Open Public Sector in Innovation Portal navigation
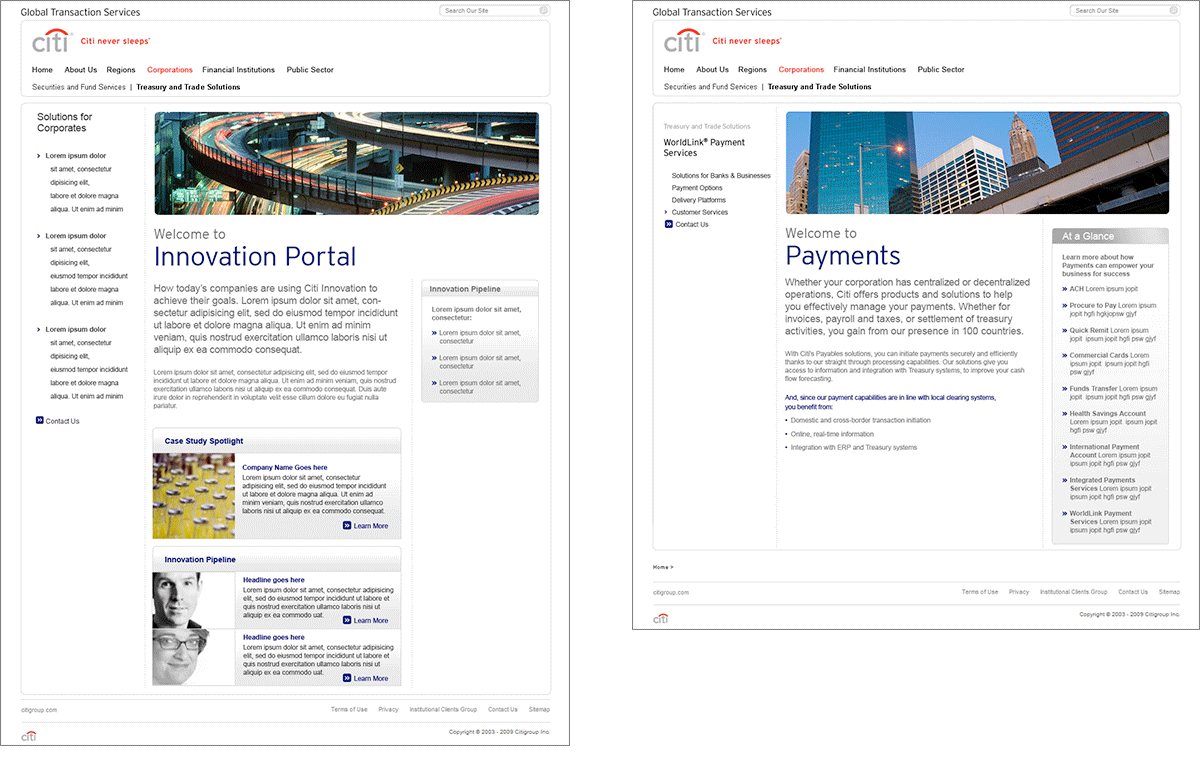Viewport: 1200px width, 760px height. [x=310, y=70]
